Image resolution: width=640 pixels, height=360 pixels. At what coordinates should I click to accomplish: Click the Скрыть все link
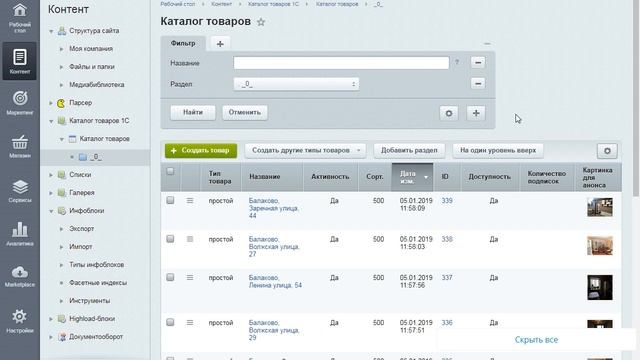(536, 340)
